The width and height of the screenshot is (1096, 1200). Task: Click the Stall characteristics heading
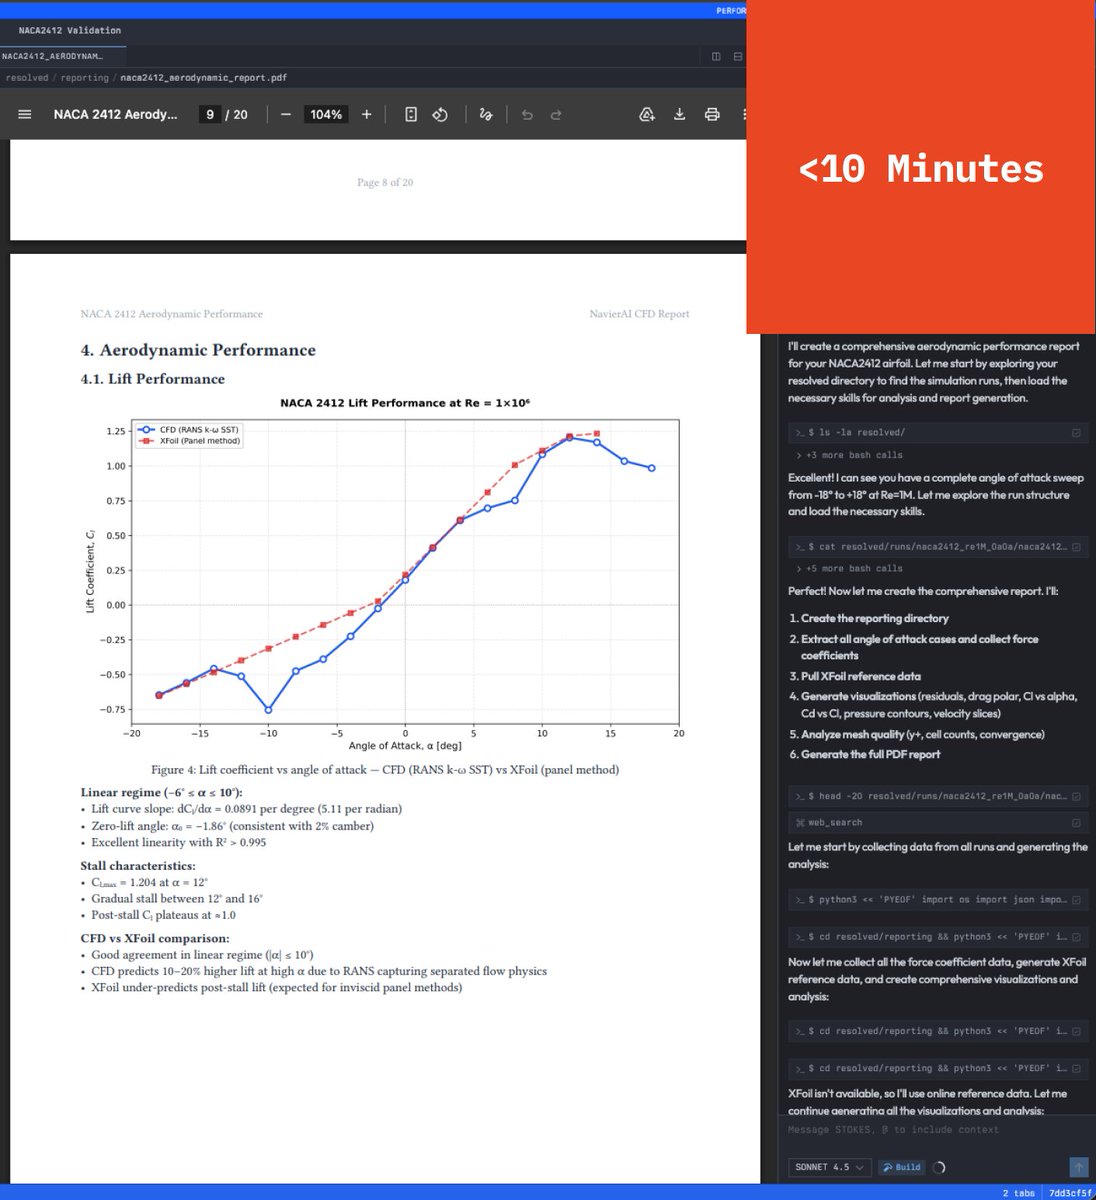[x=138, y=866]
